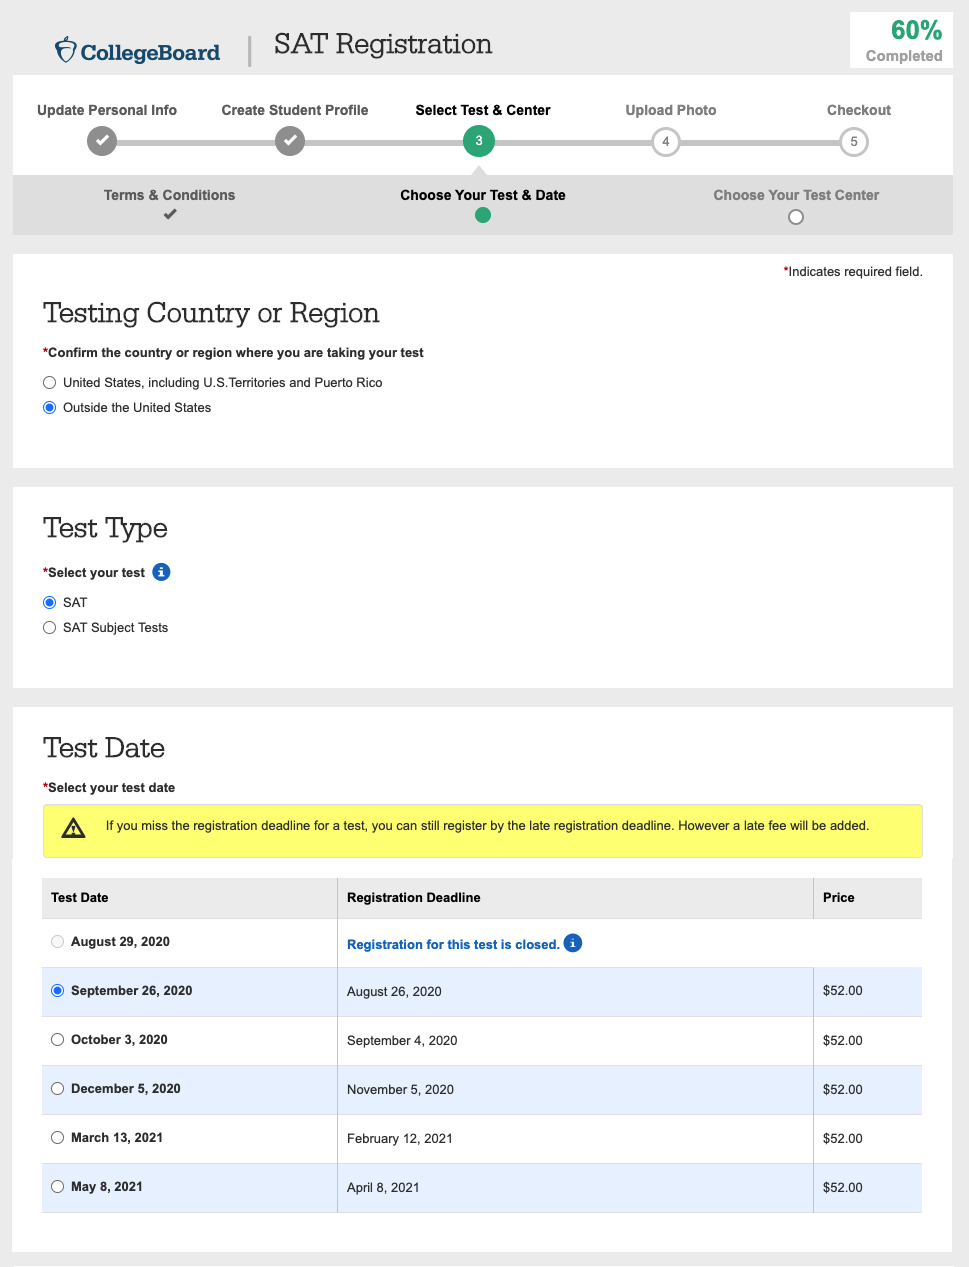Click the Create Student Profile checkmark step
This screenshot has width=969, height=1267.
tap(290, 141)
